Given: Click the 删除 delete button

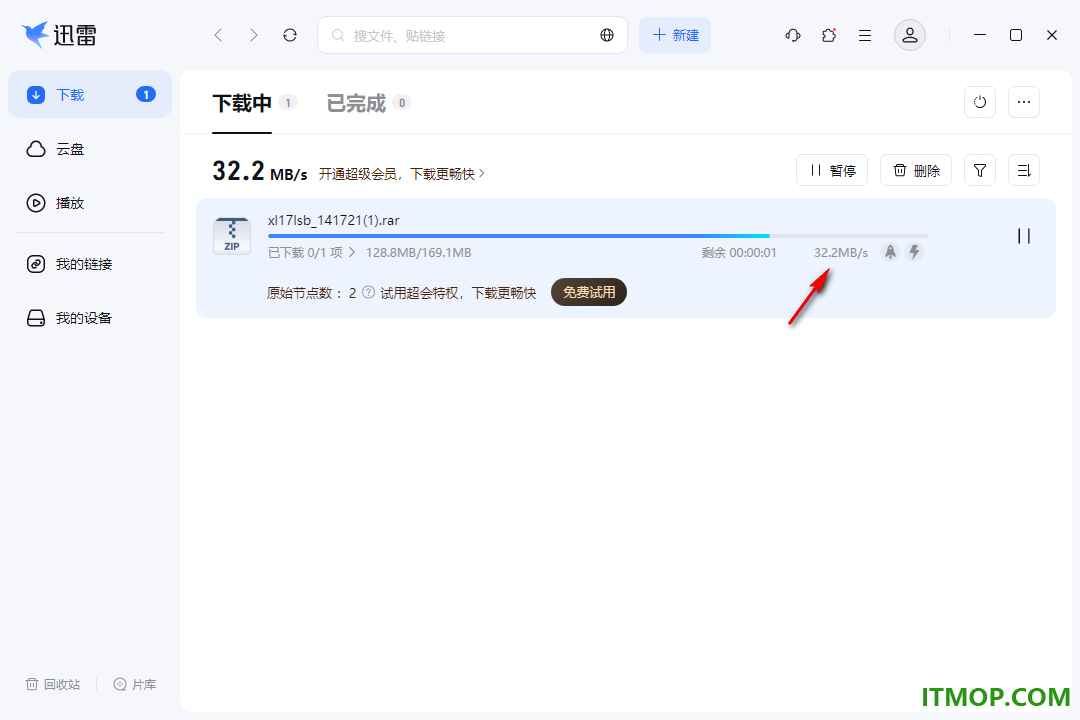Looking at the screenshot, I should pyautogui.click(x=916, y=170).
